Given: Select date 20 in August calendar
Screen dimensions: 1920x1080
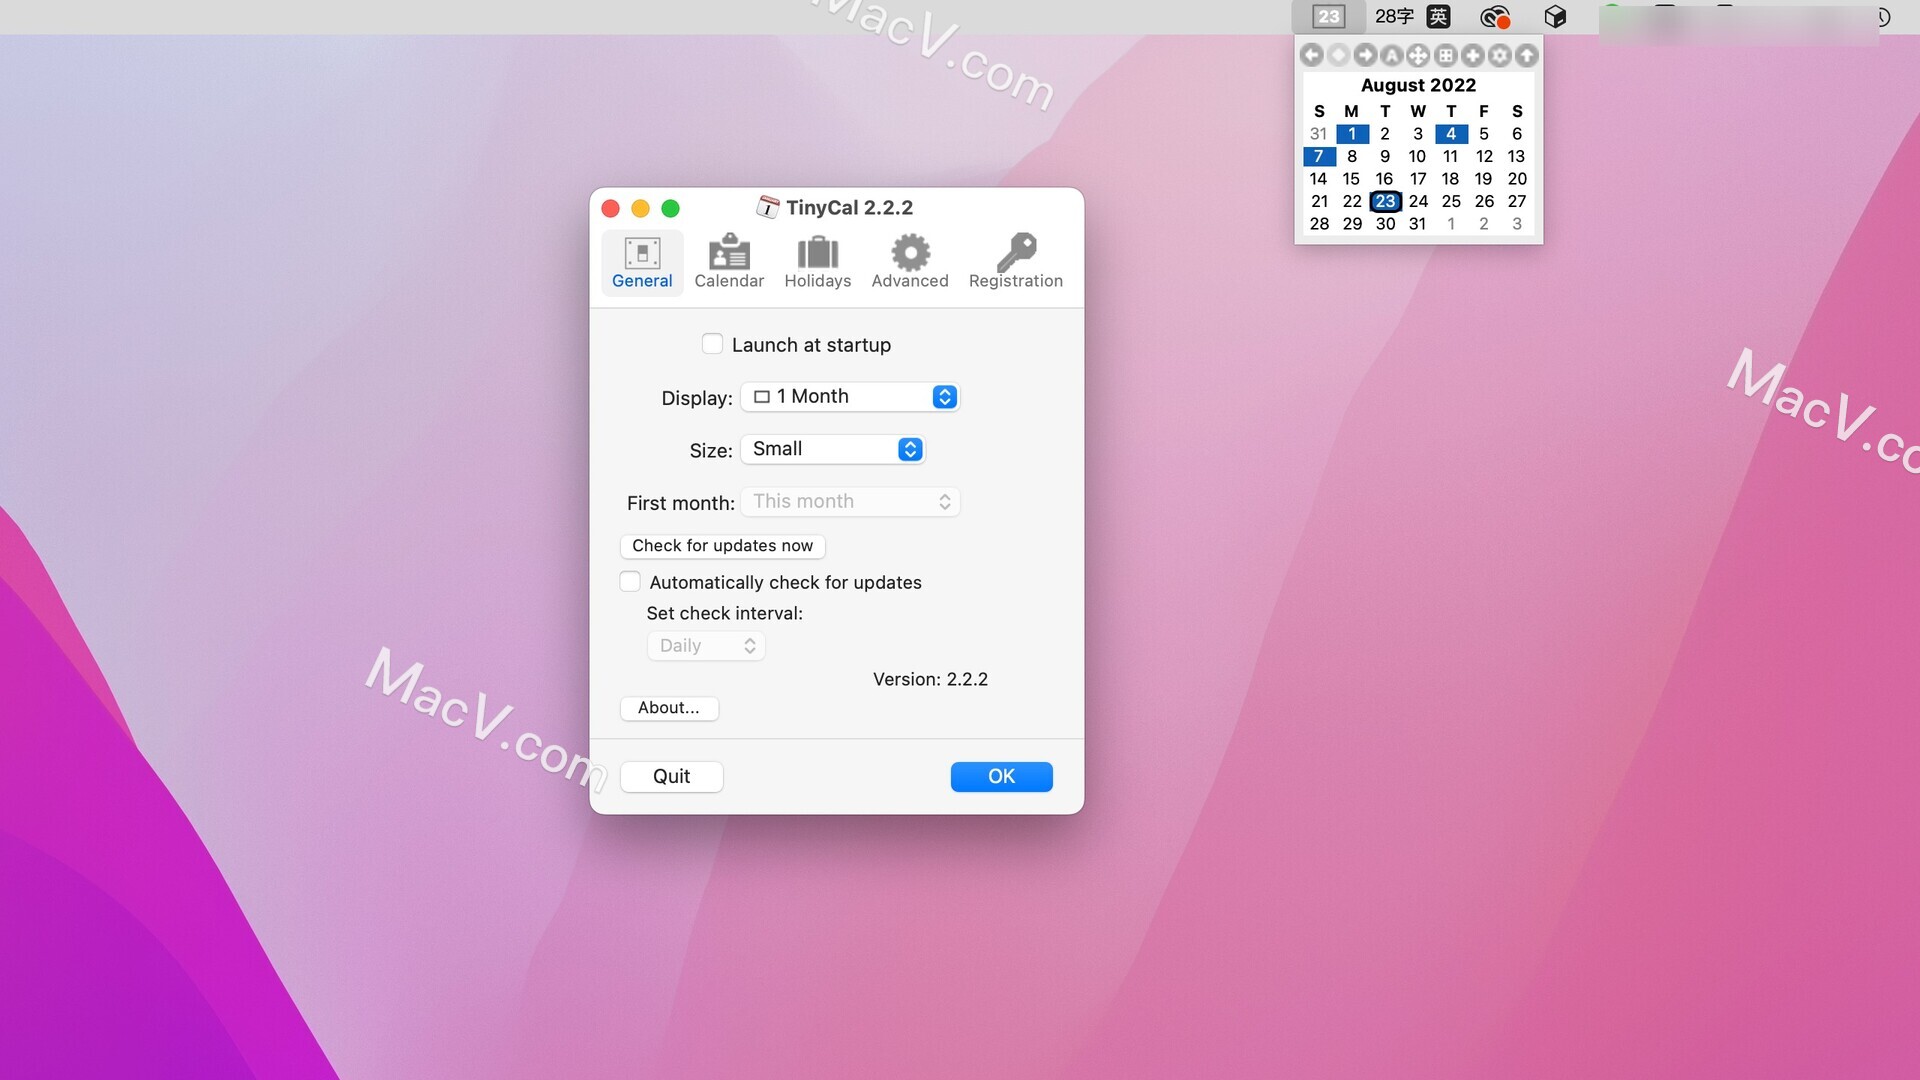Looking at the screenshot, I should (1517, 179).
